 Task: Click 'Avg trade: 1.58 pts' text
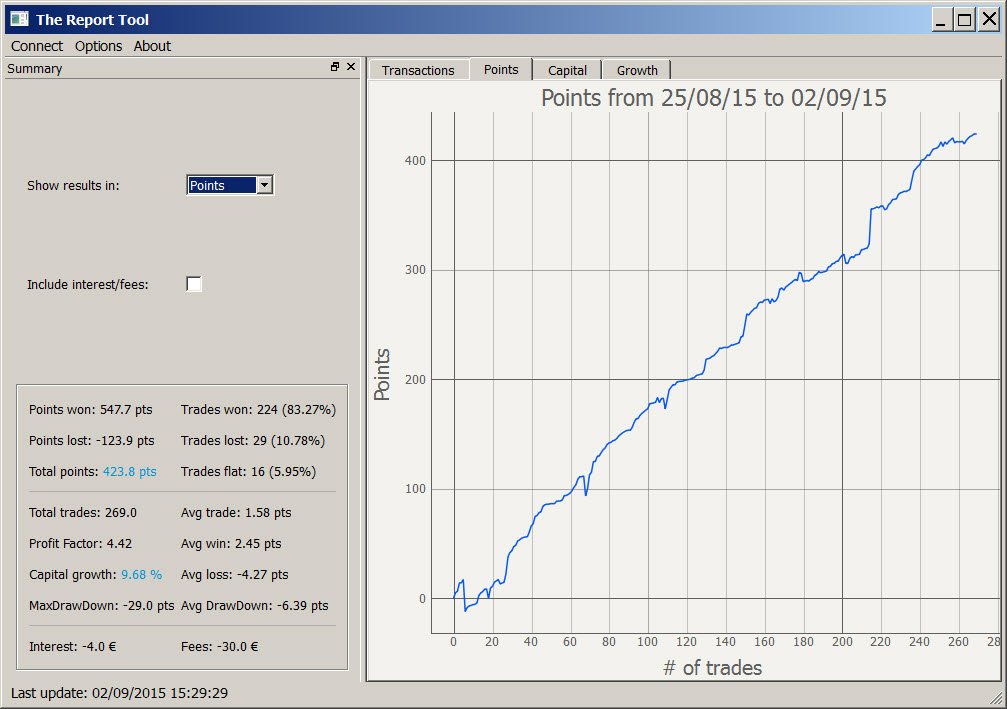coord(236,512)
